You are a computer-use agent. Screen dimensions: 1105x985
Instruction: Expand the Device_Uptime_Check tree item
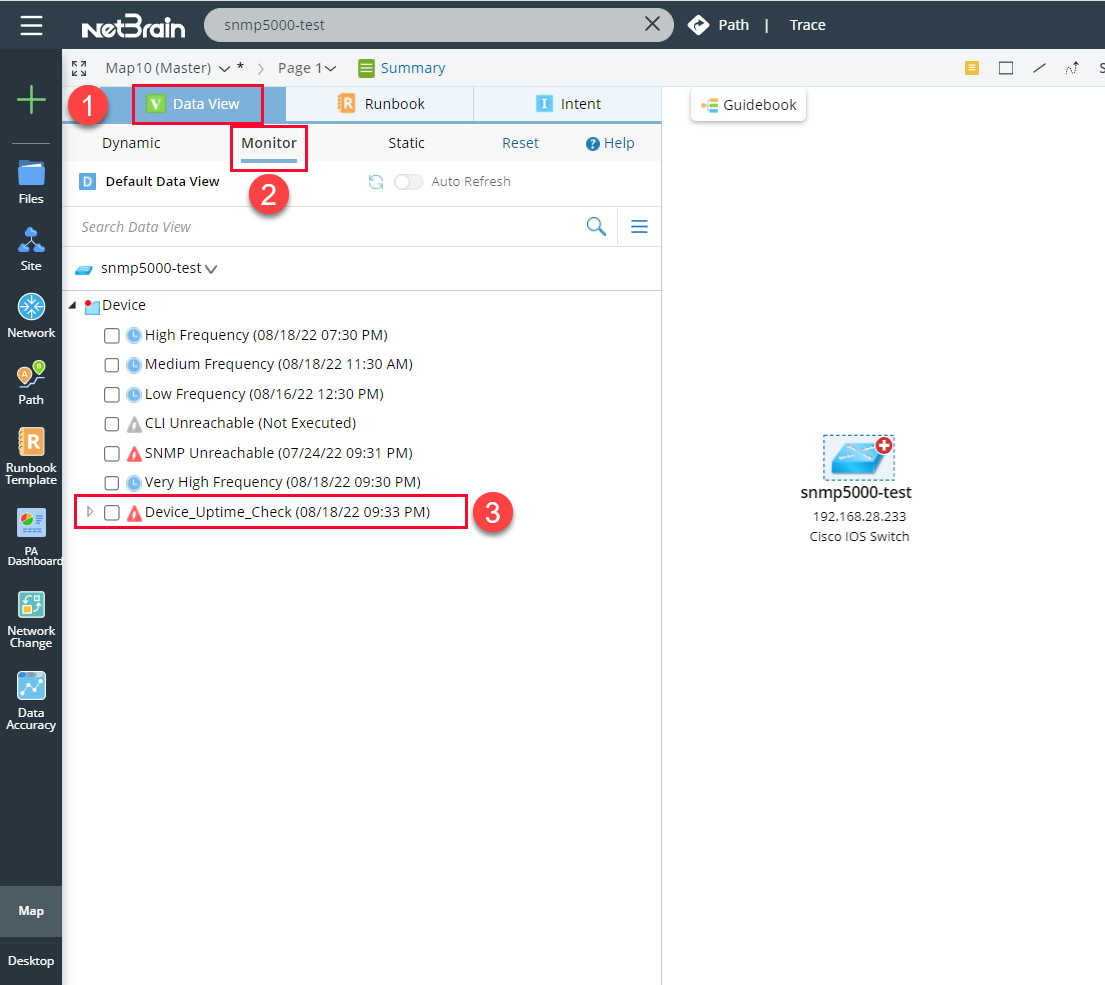(89, 512)
